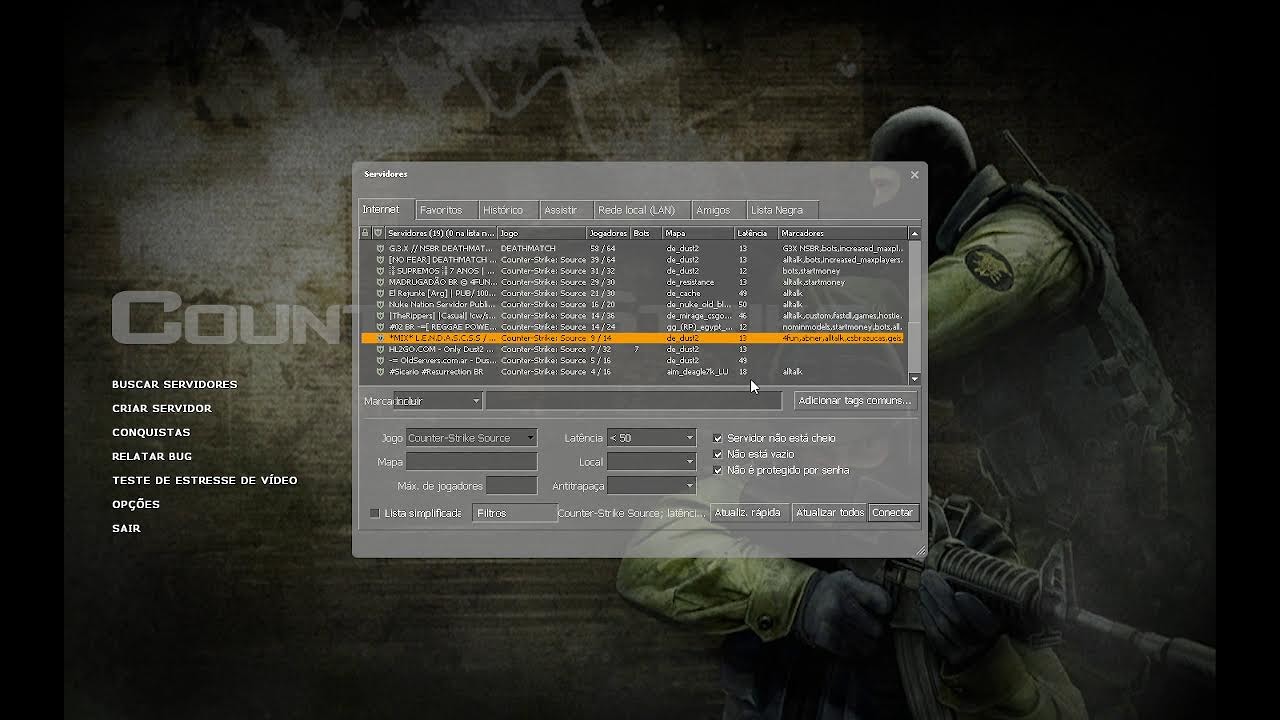Click the Mapa filter input field
This screenshot has height=720, width=1280.
point(471,462)
